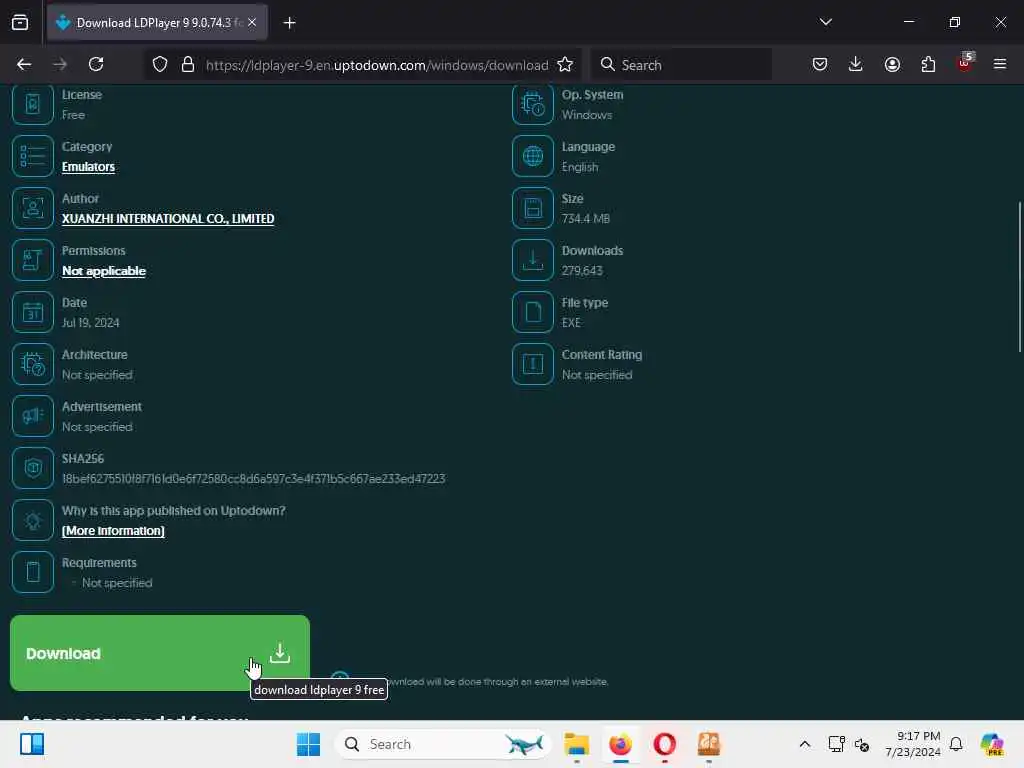Click the Op. System icon

coord(533,104)
